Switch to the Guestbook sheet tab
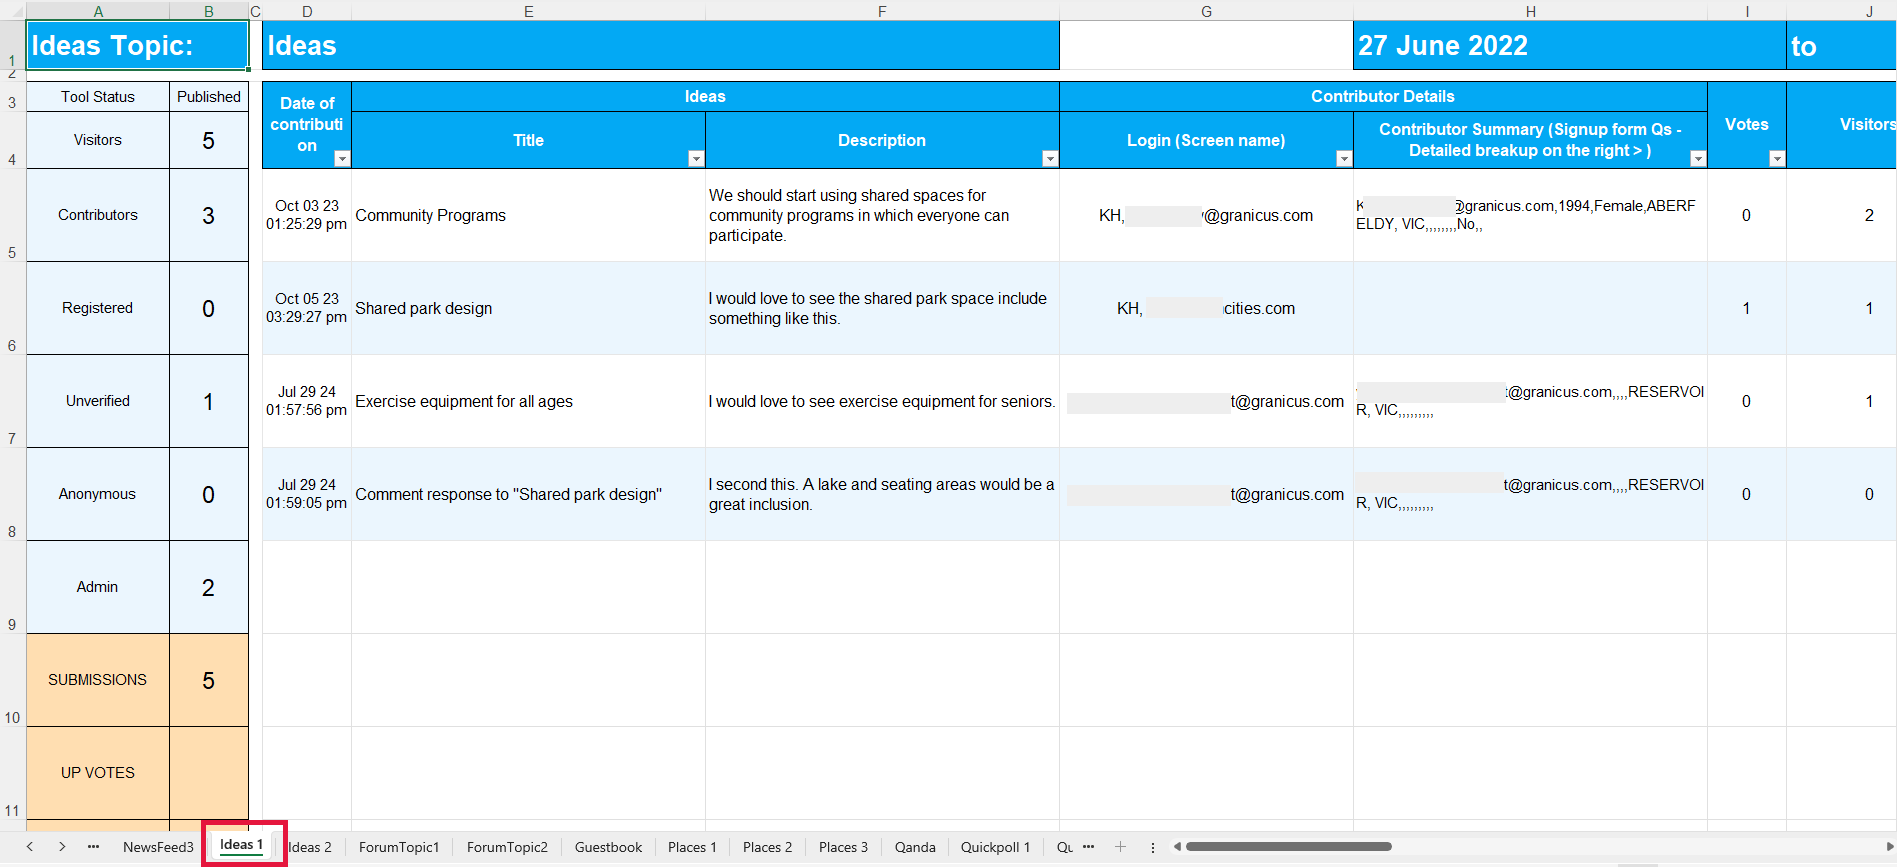This screenshot has height=867, width=1897. point(608,847)
